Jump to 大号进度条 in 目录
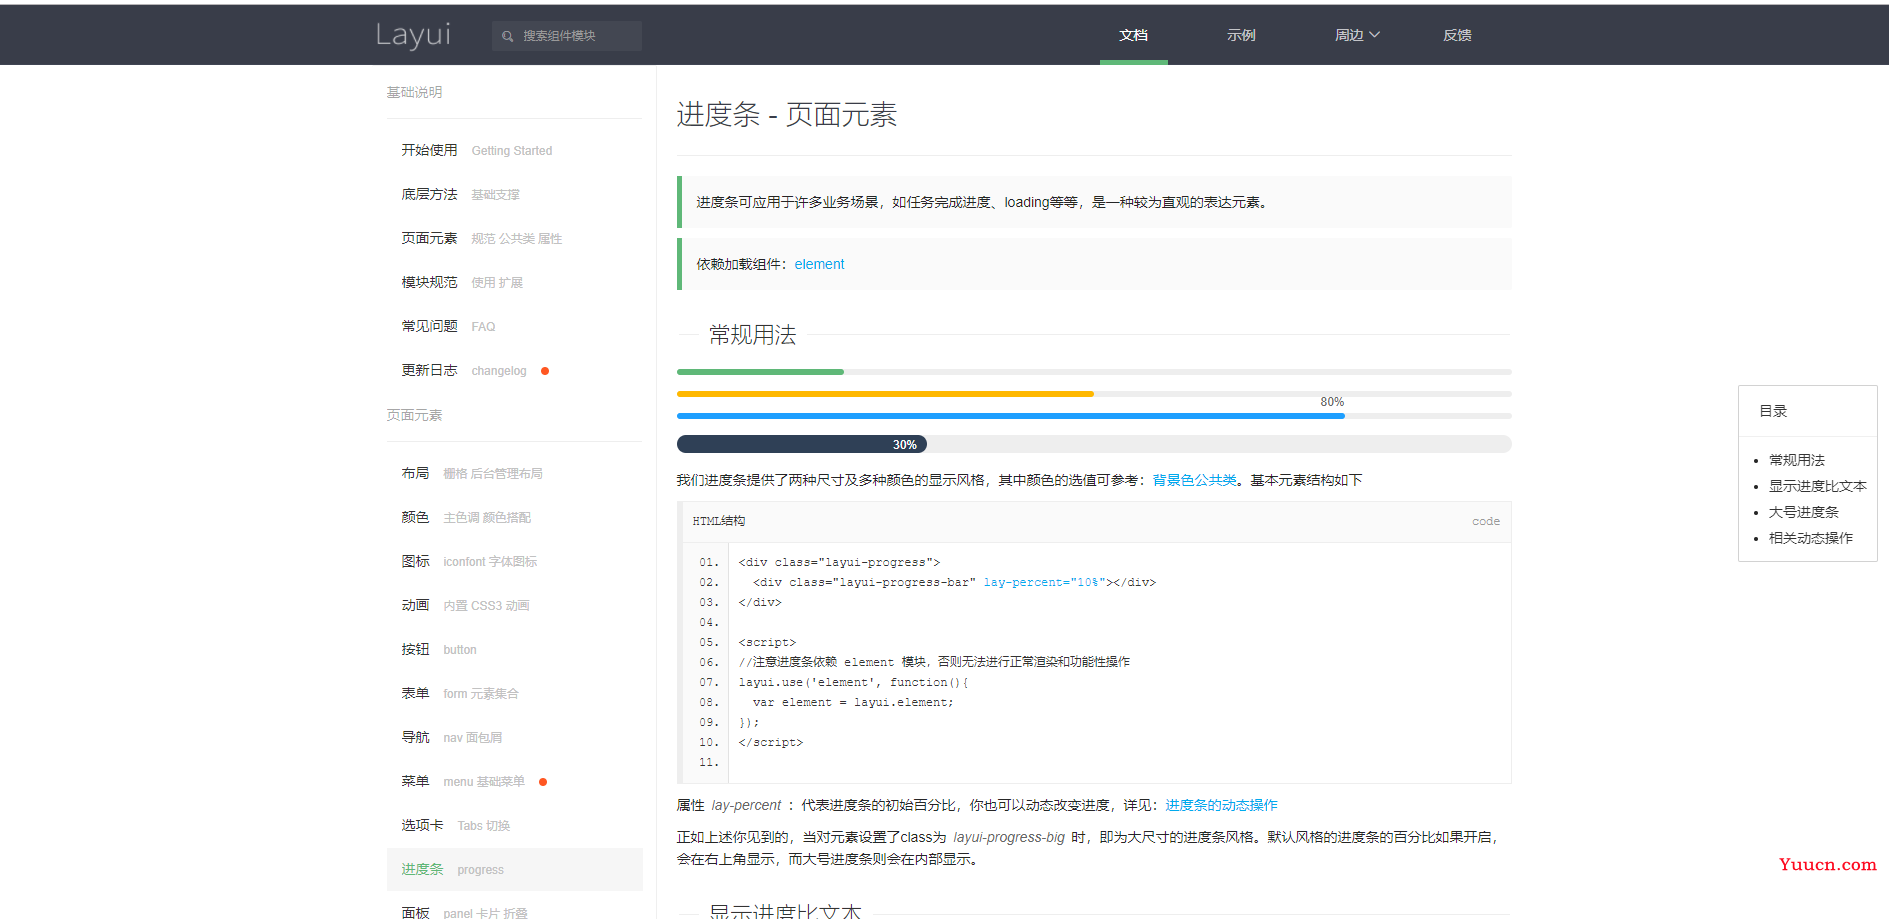 (1804, 512)
